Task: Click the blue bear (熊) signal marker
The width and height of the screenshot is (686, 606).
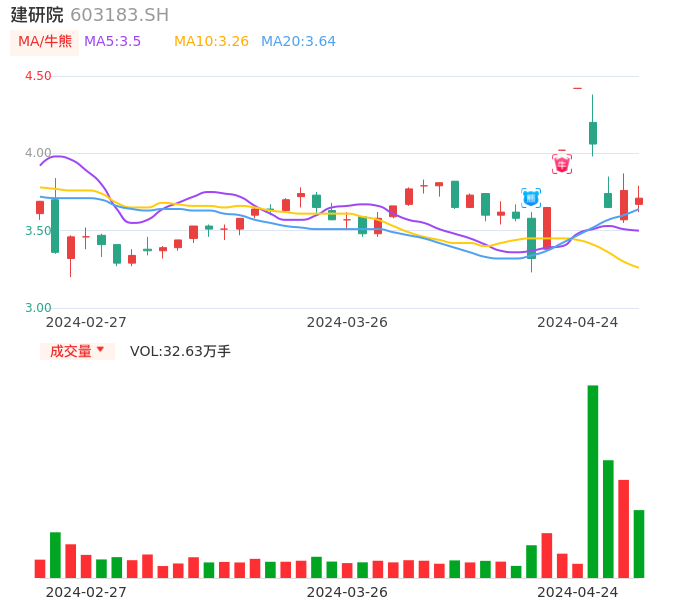Action: pos(531,198)
